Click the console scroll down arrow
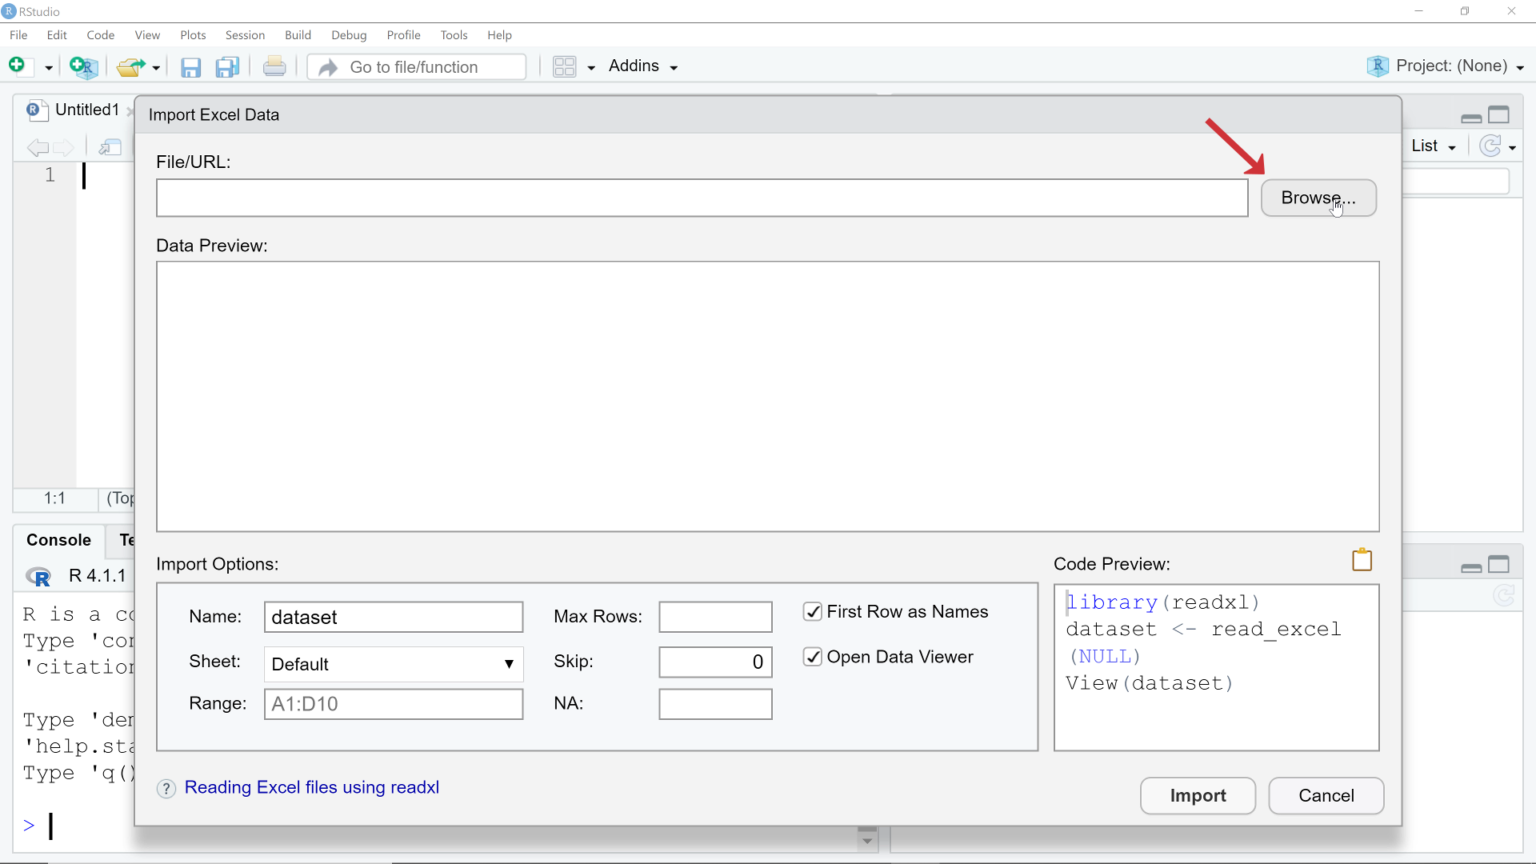This screenshot has width=1536, height=864. click(867, 841)
